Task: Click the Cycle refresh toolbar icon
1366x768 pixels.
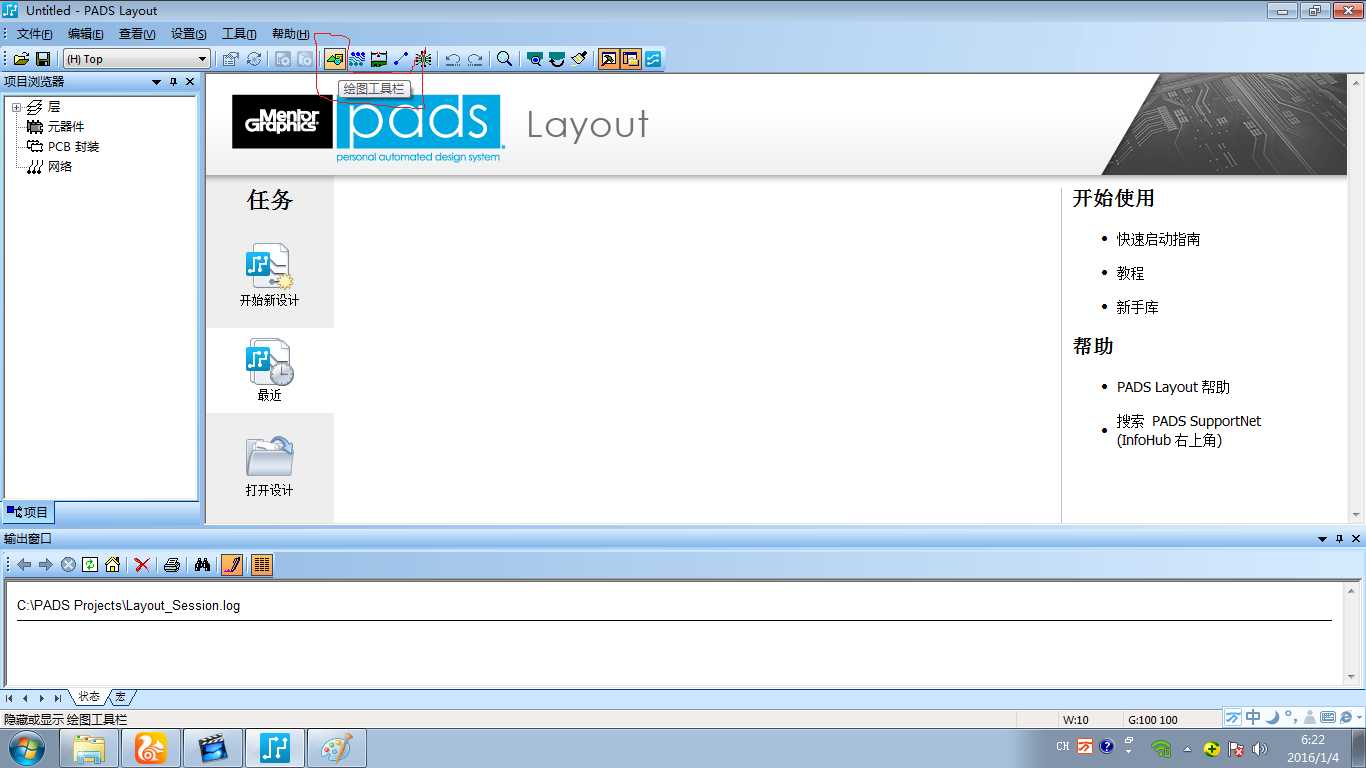Action: tap(254, 59)
